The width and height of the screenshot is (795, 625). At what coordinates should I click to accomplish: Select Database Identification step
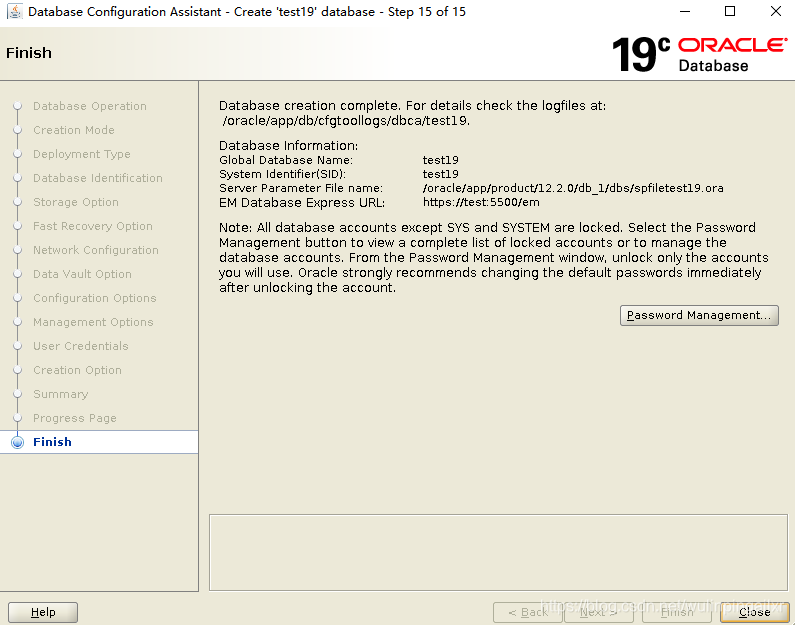tap(98, 178)
